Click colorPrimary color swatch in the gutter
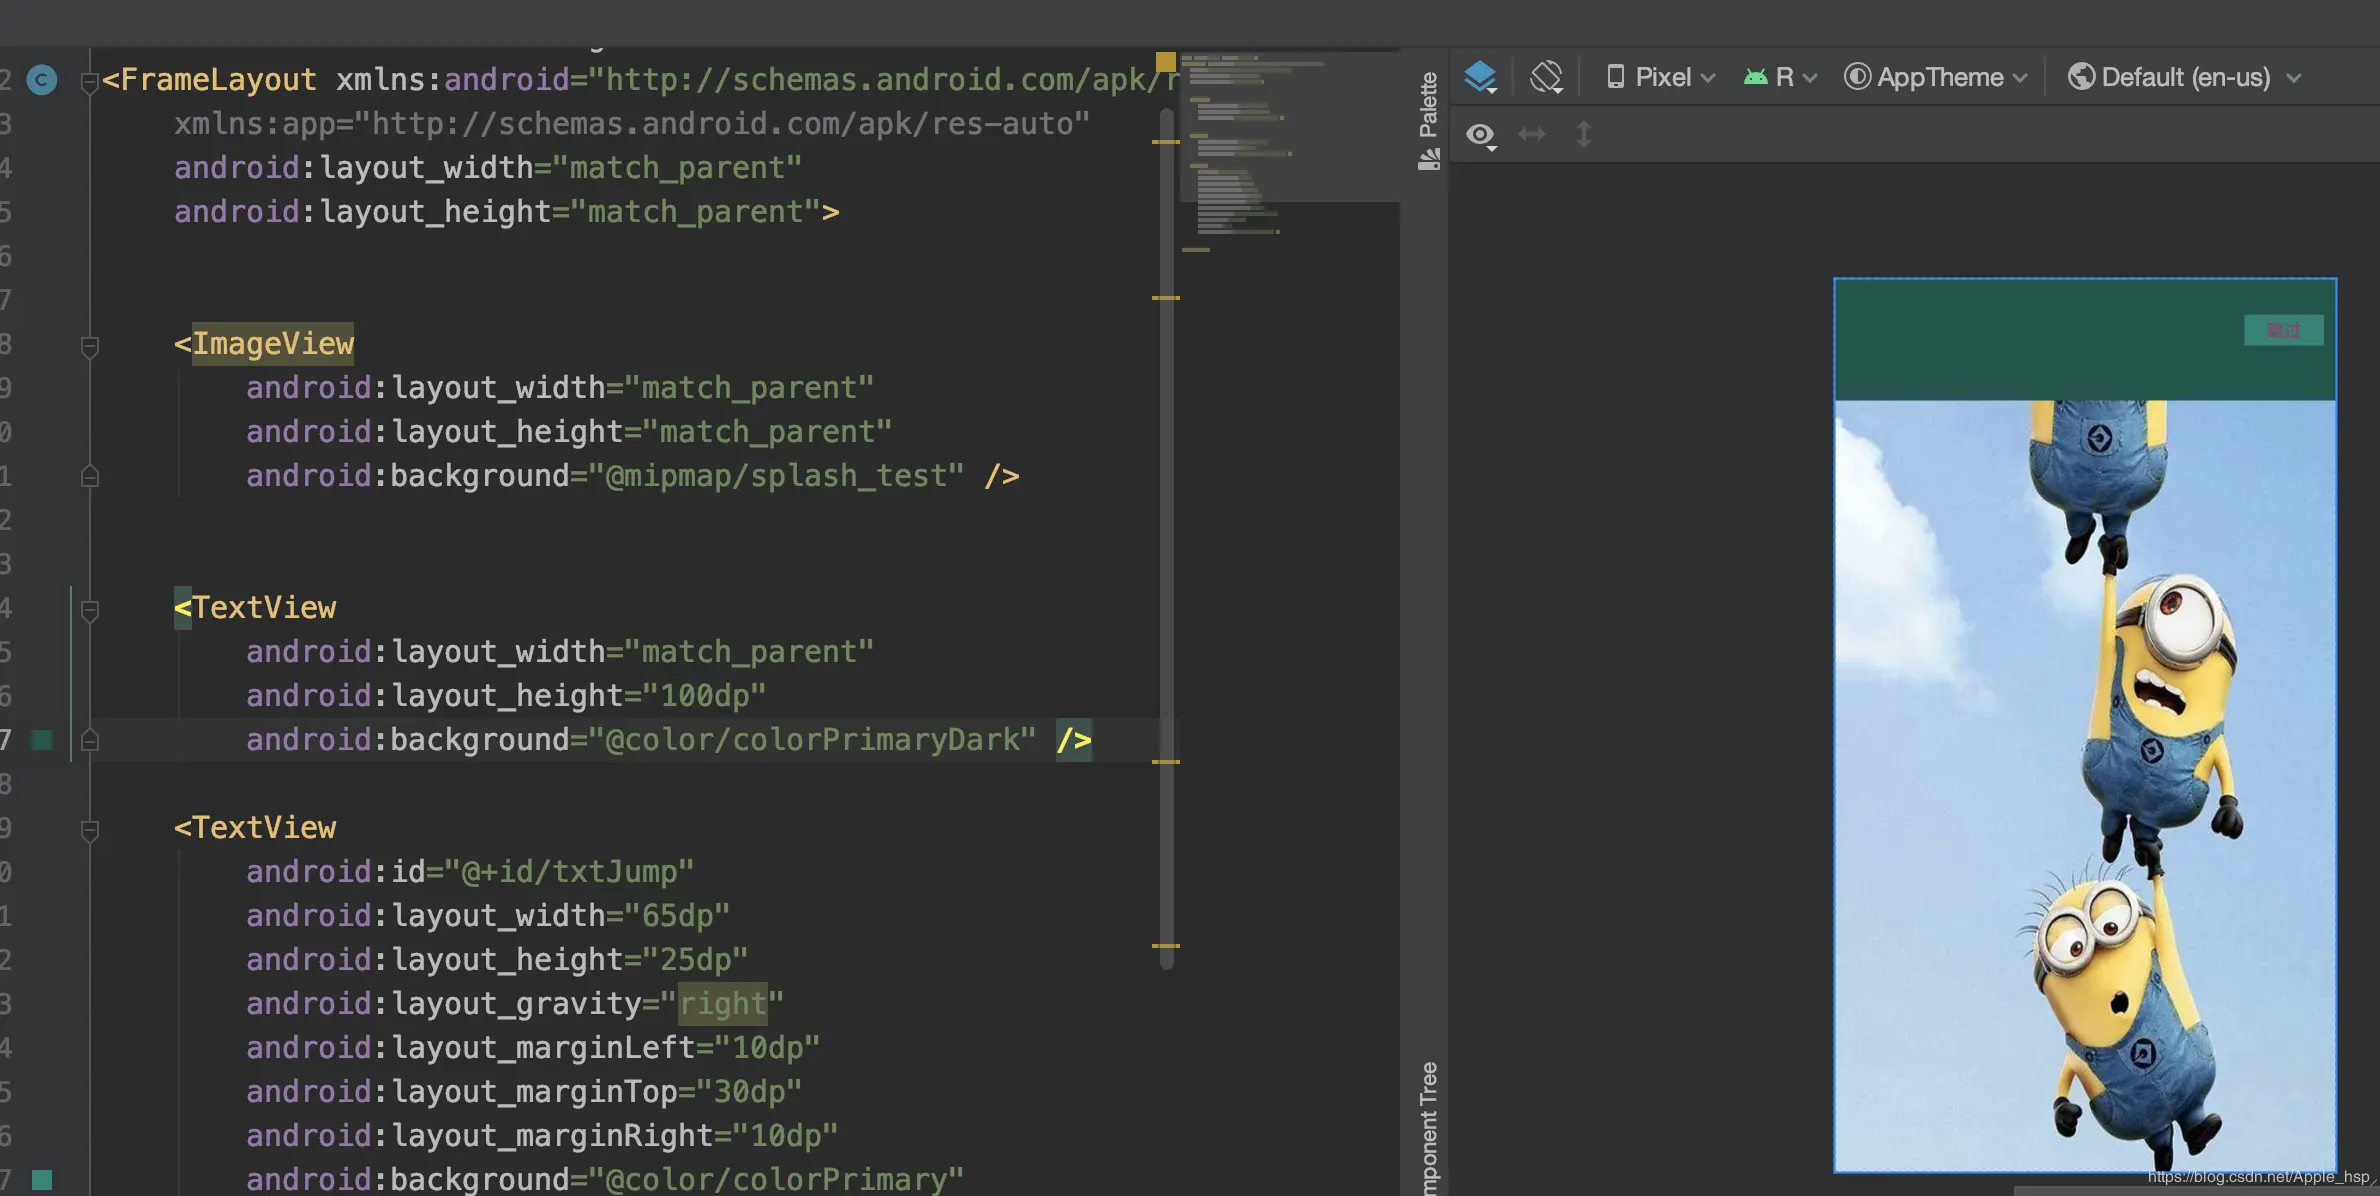Viewport: 2380px width, 1196px height. [42, 1180]
